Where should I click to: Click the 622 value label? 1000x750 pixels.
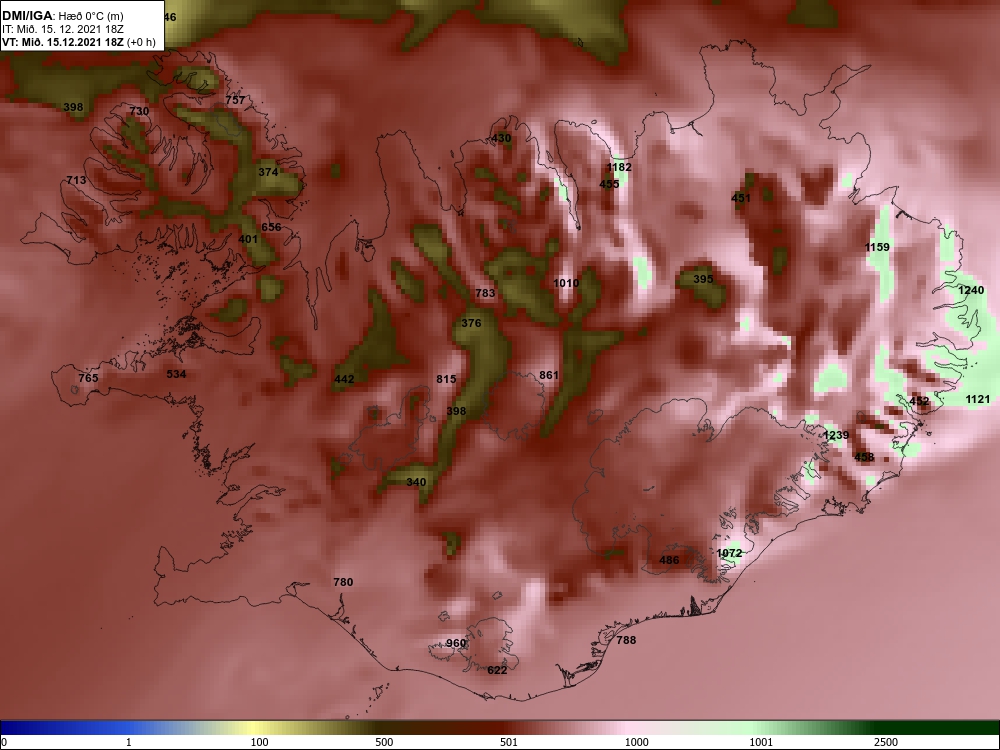[497, 670]
